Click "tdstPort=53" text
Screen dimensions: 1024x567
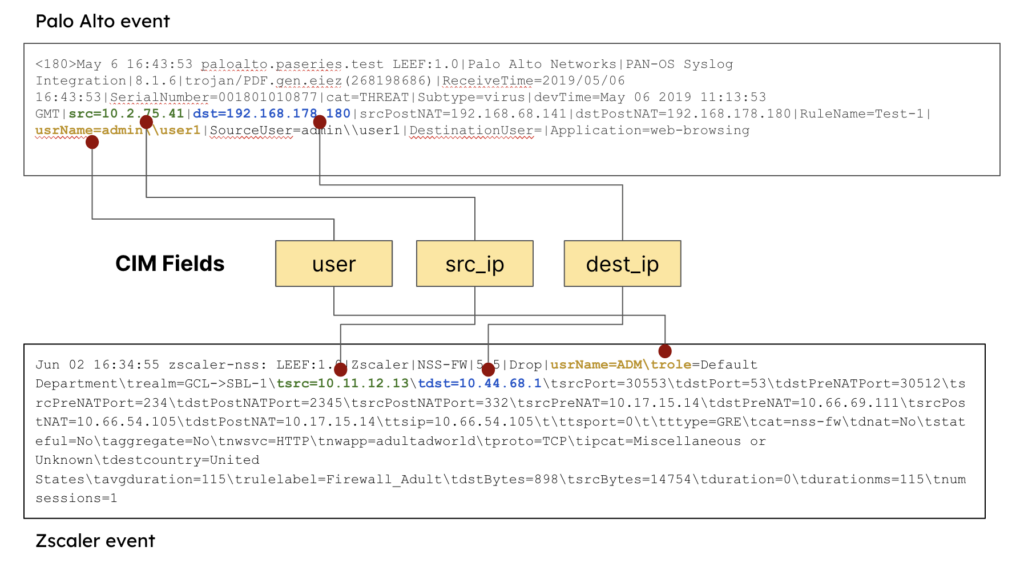click(x=721, y=383)
